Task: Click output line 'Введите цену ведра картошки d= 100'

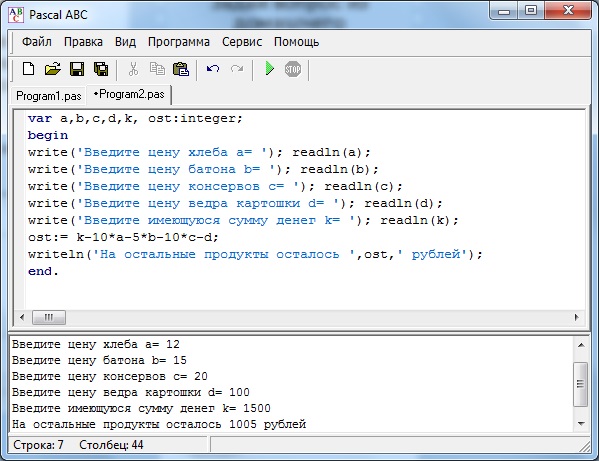Action: 131,392
